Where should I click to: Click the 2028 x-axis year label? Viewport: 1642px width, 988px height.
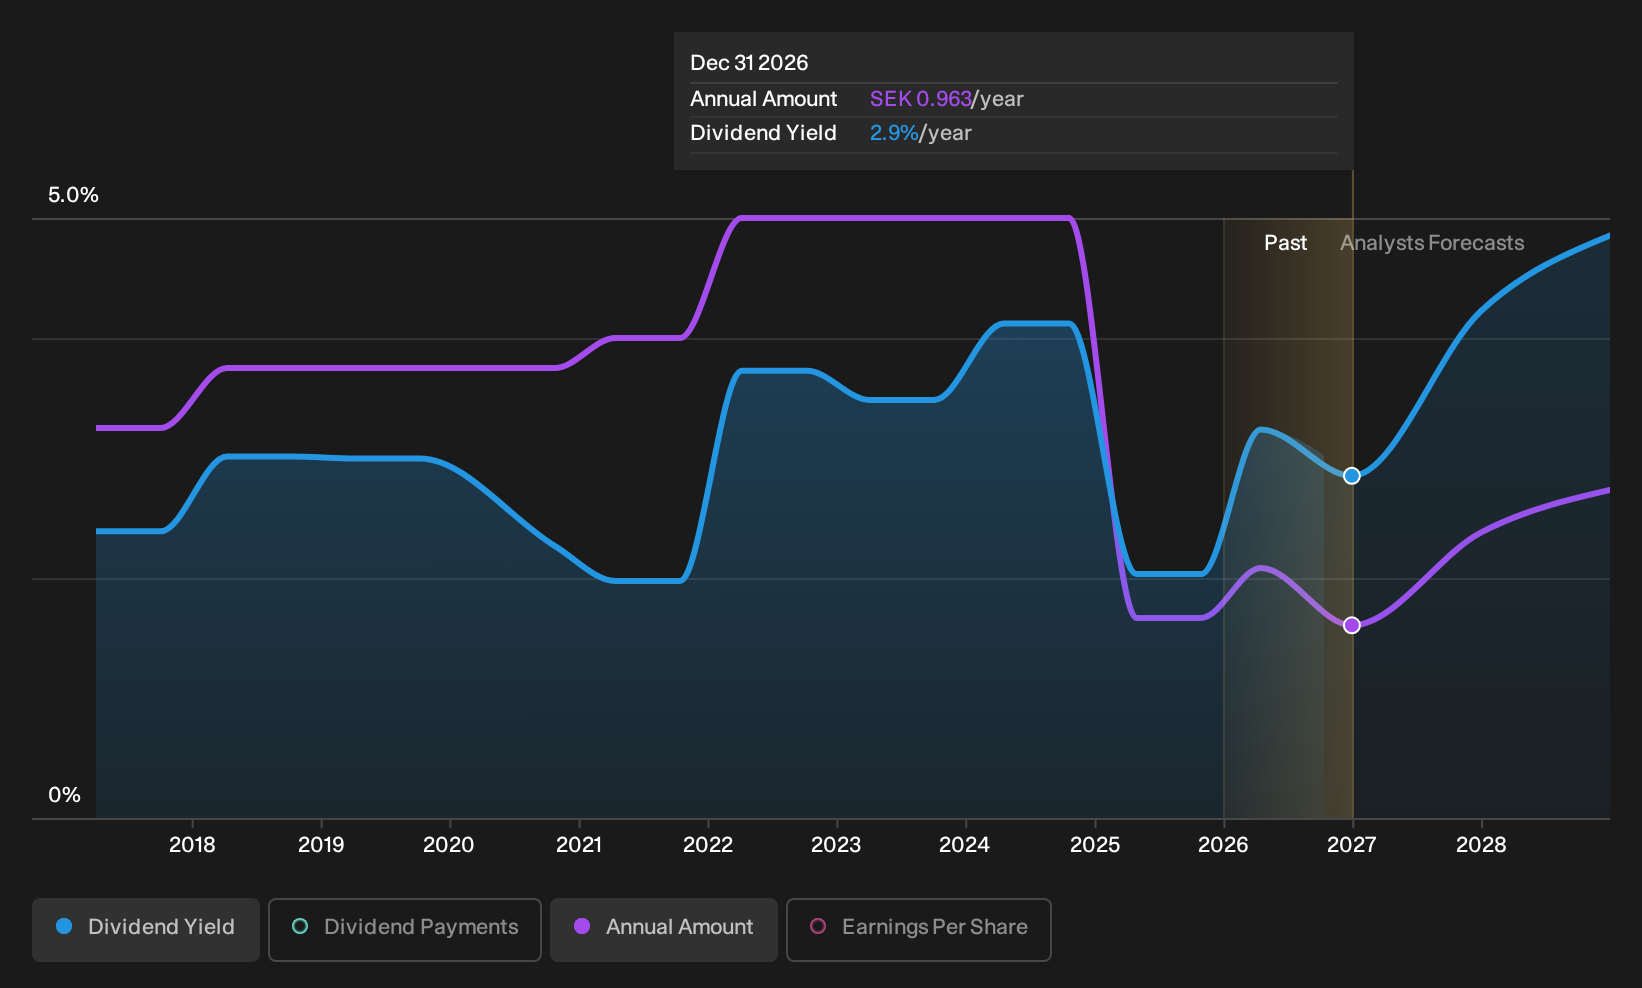tap(1481, 845)
